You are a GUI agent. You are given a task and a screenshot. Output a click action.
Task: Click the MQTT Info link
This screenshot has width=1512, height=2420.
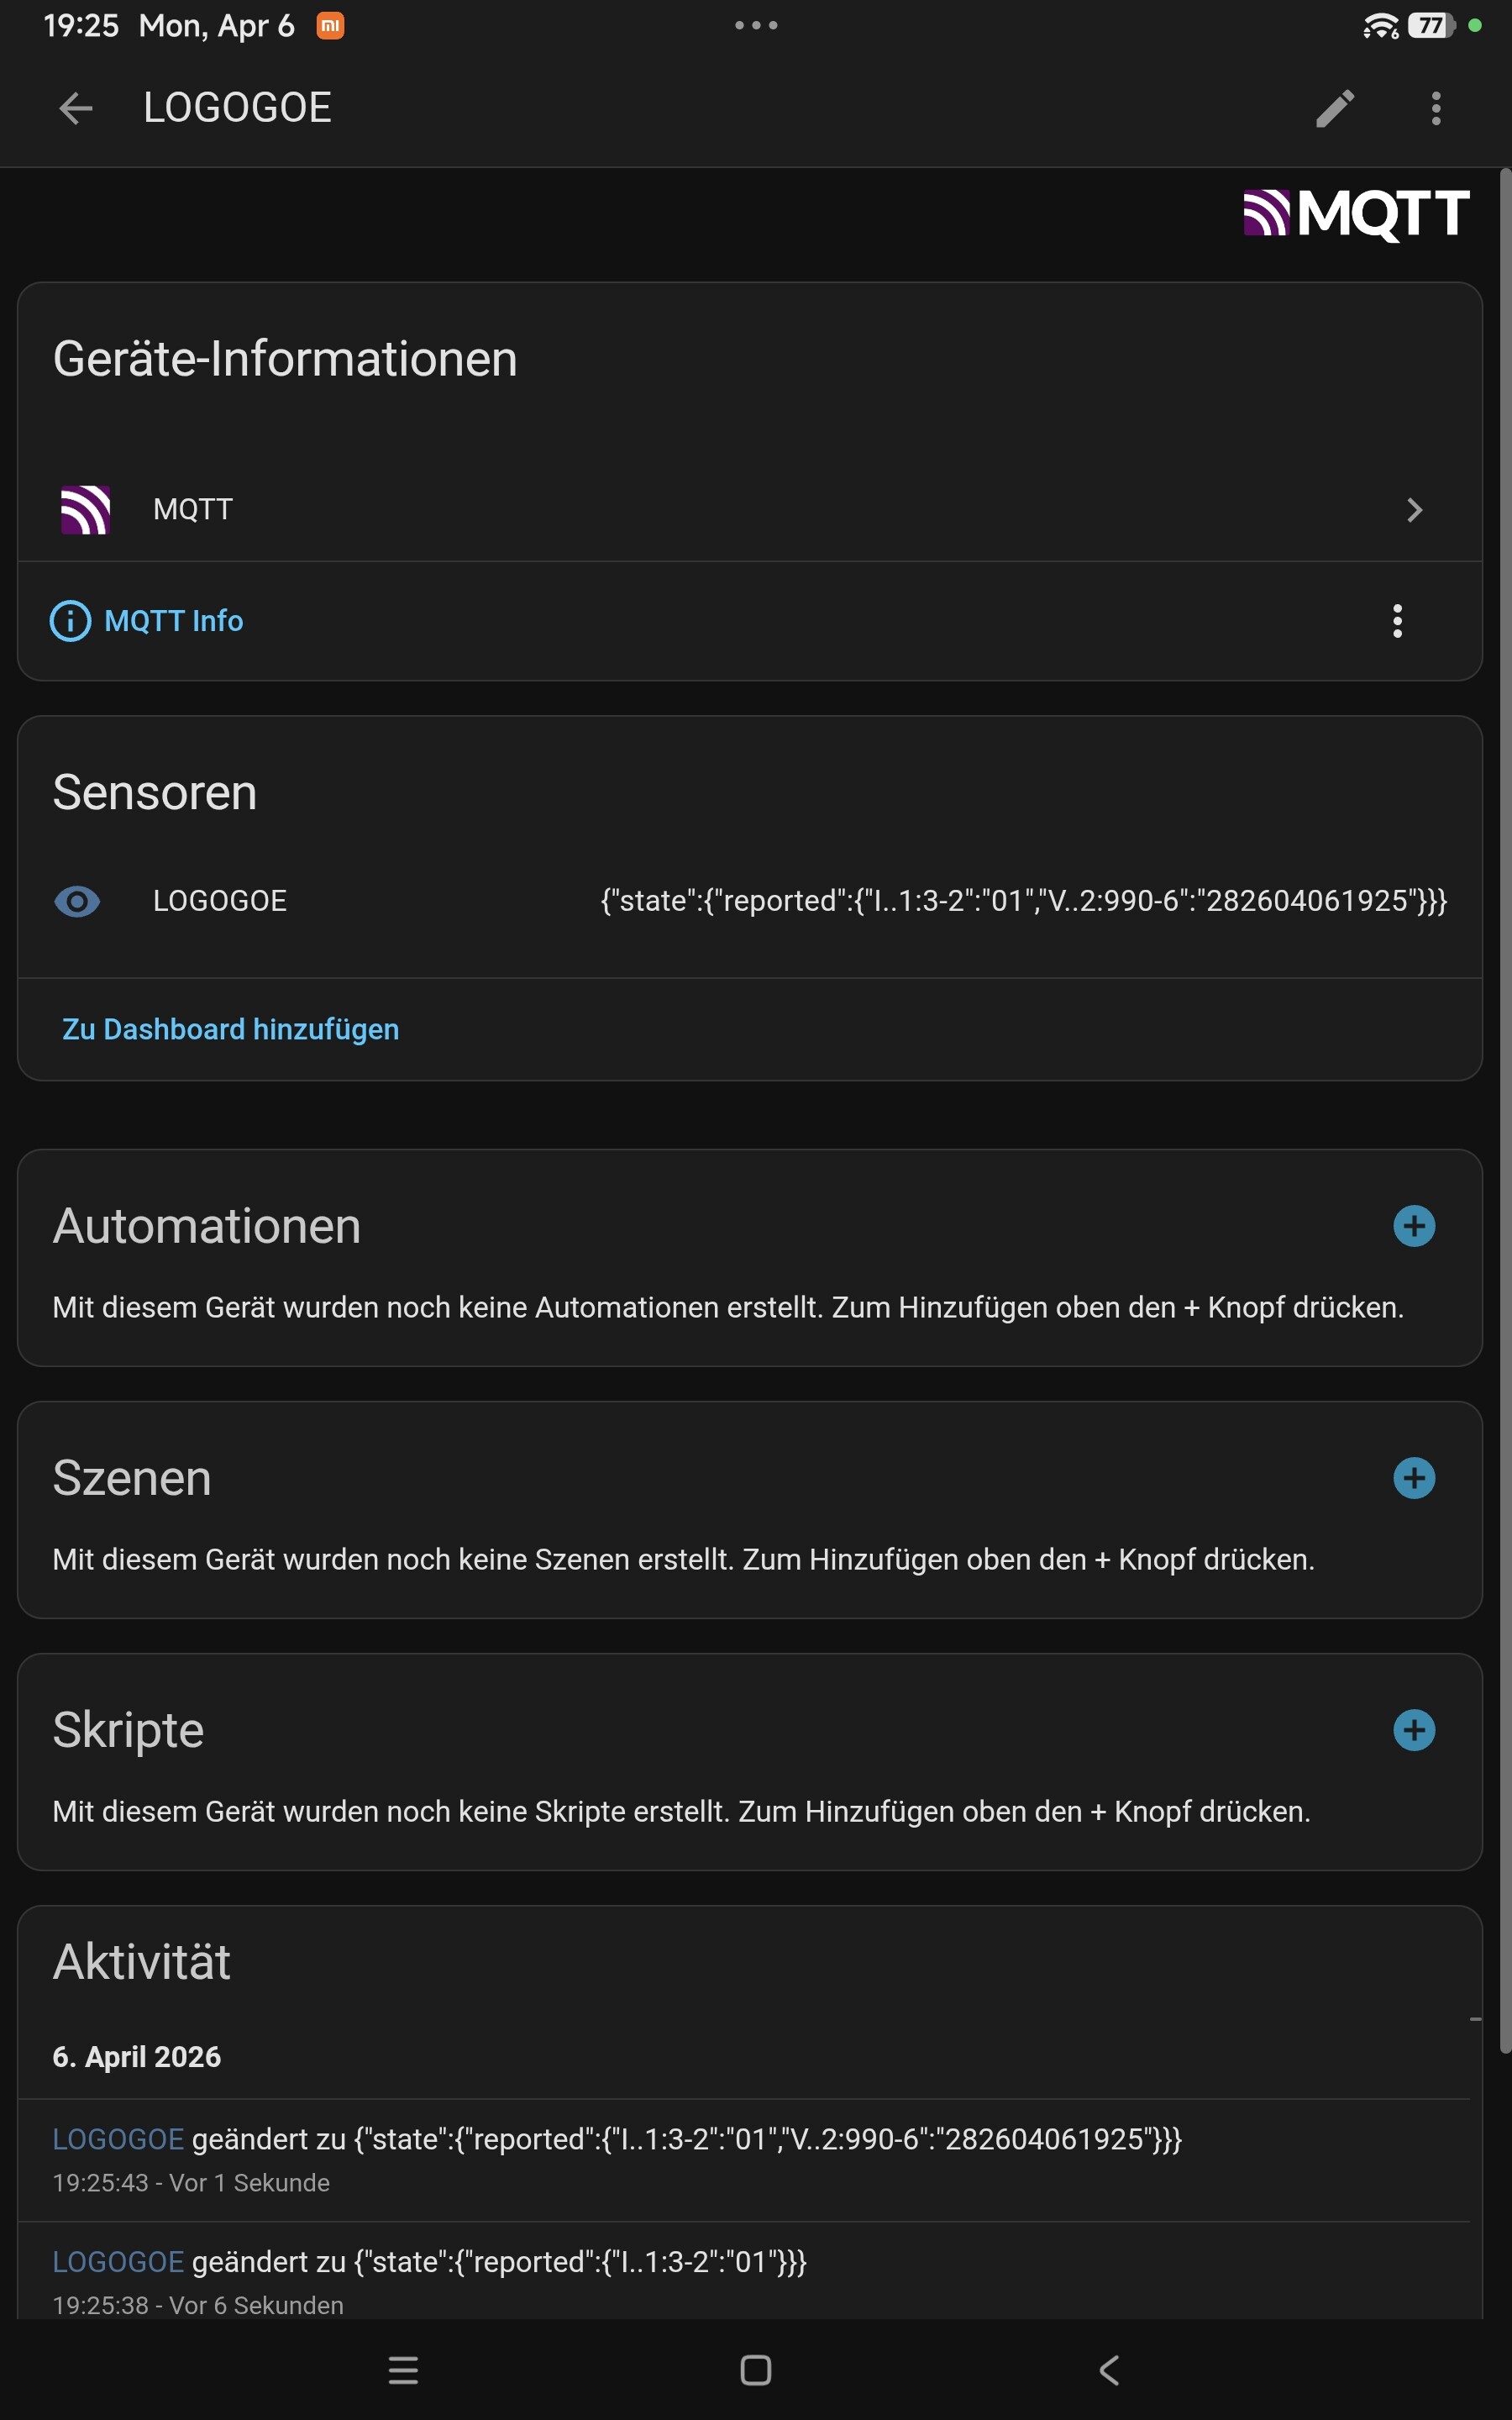(x=173, y=621)
